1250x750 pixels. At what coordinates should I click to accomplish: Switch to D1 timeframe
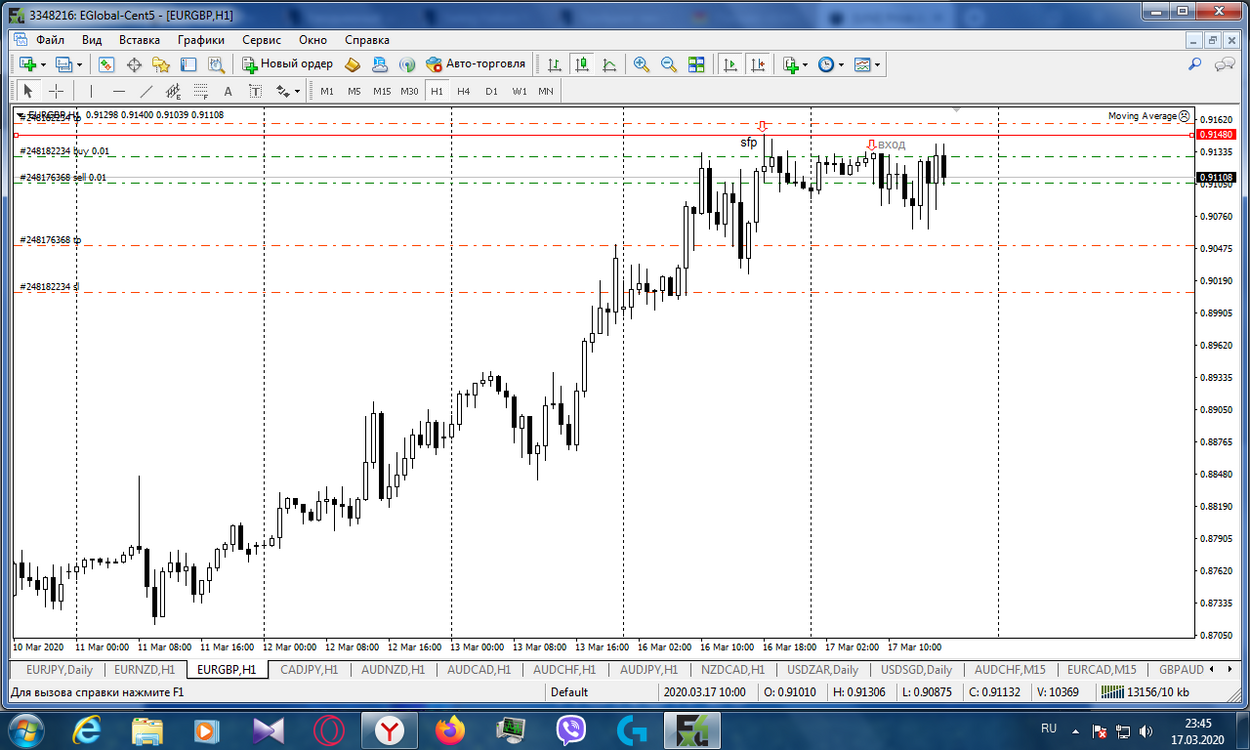pyautogui.click(x=491, y=91)
